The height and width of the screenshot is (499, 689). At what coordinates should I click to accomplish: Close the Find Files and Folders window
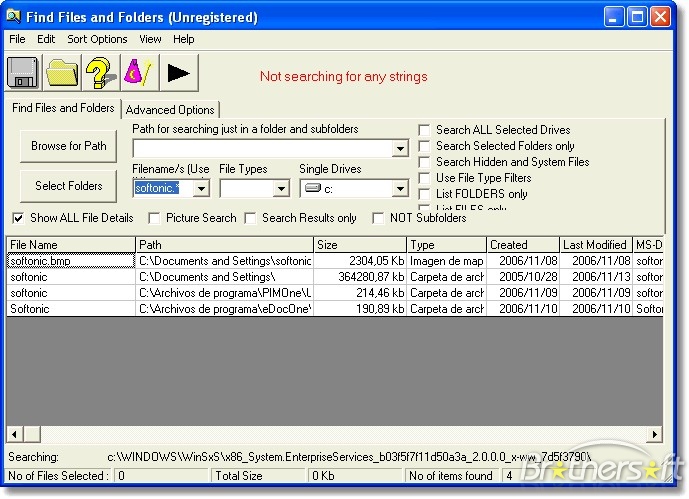coord(660,17)
